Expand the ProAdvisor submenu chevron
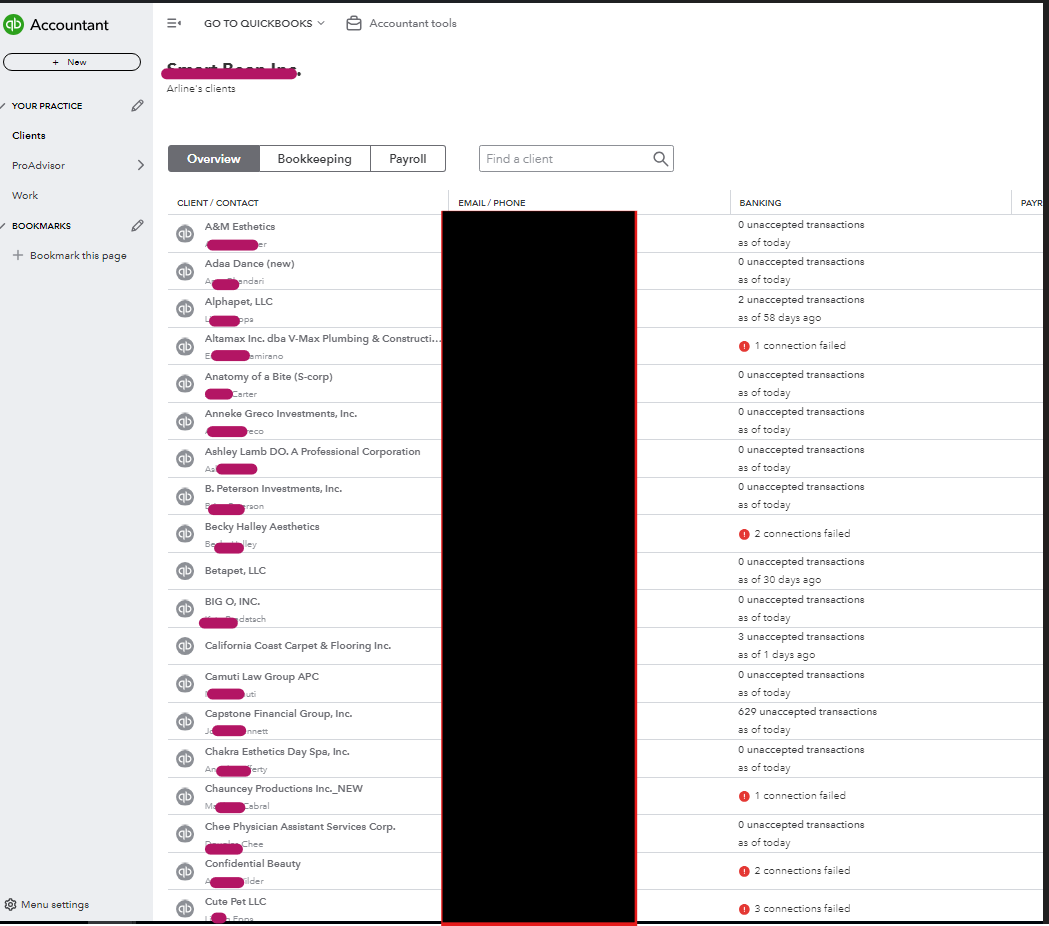The height and width of the screenshot is (926, 1049). (x=140, y=165)
